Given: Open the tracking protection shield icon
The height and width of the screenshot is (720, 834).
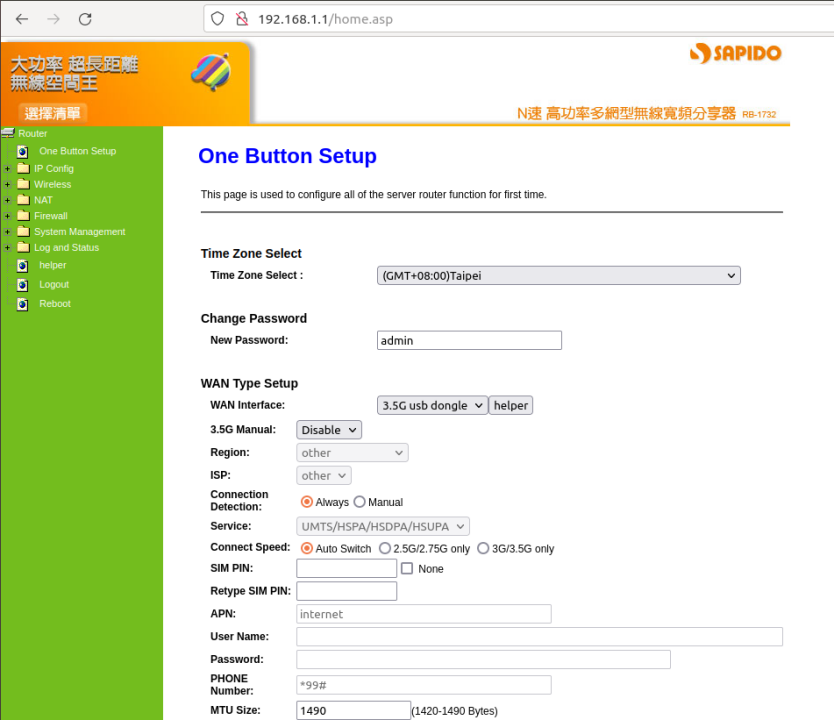Looking at the screenshot, I should tap(218, 19).
